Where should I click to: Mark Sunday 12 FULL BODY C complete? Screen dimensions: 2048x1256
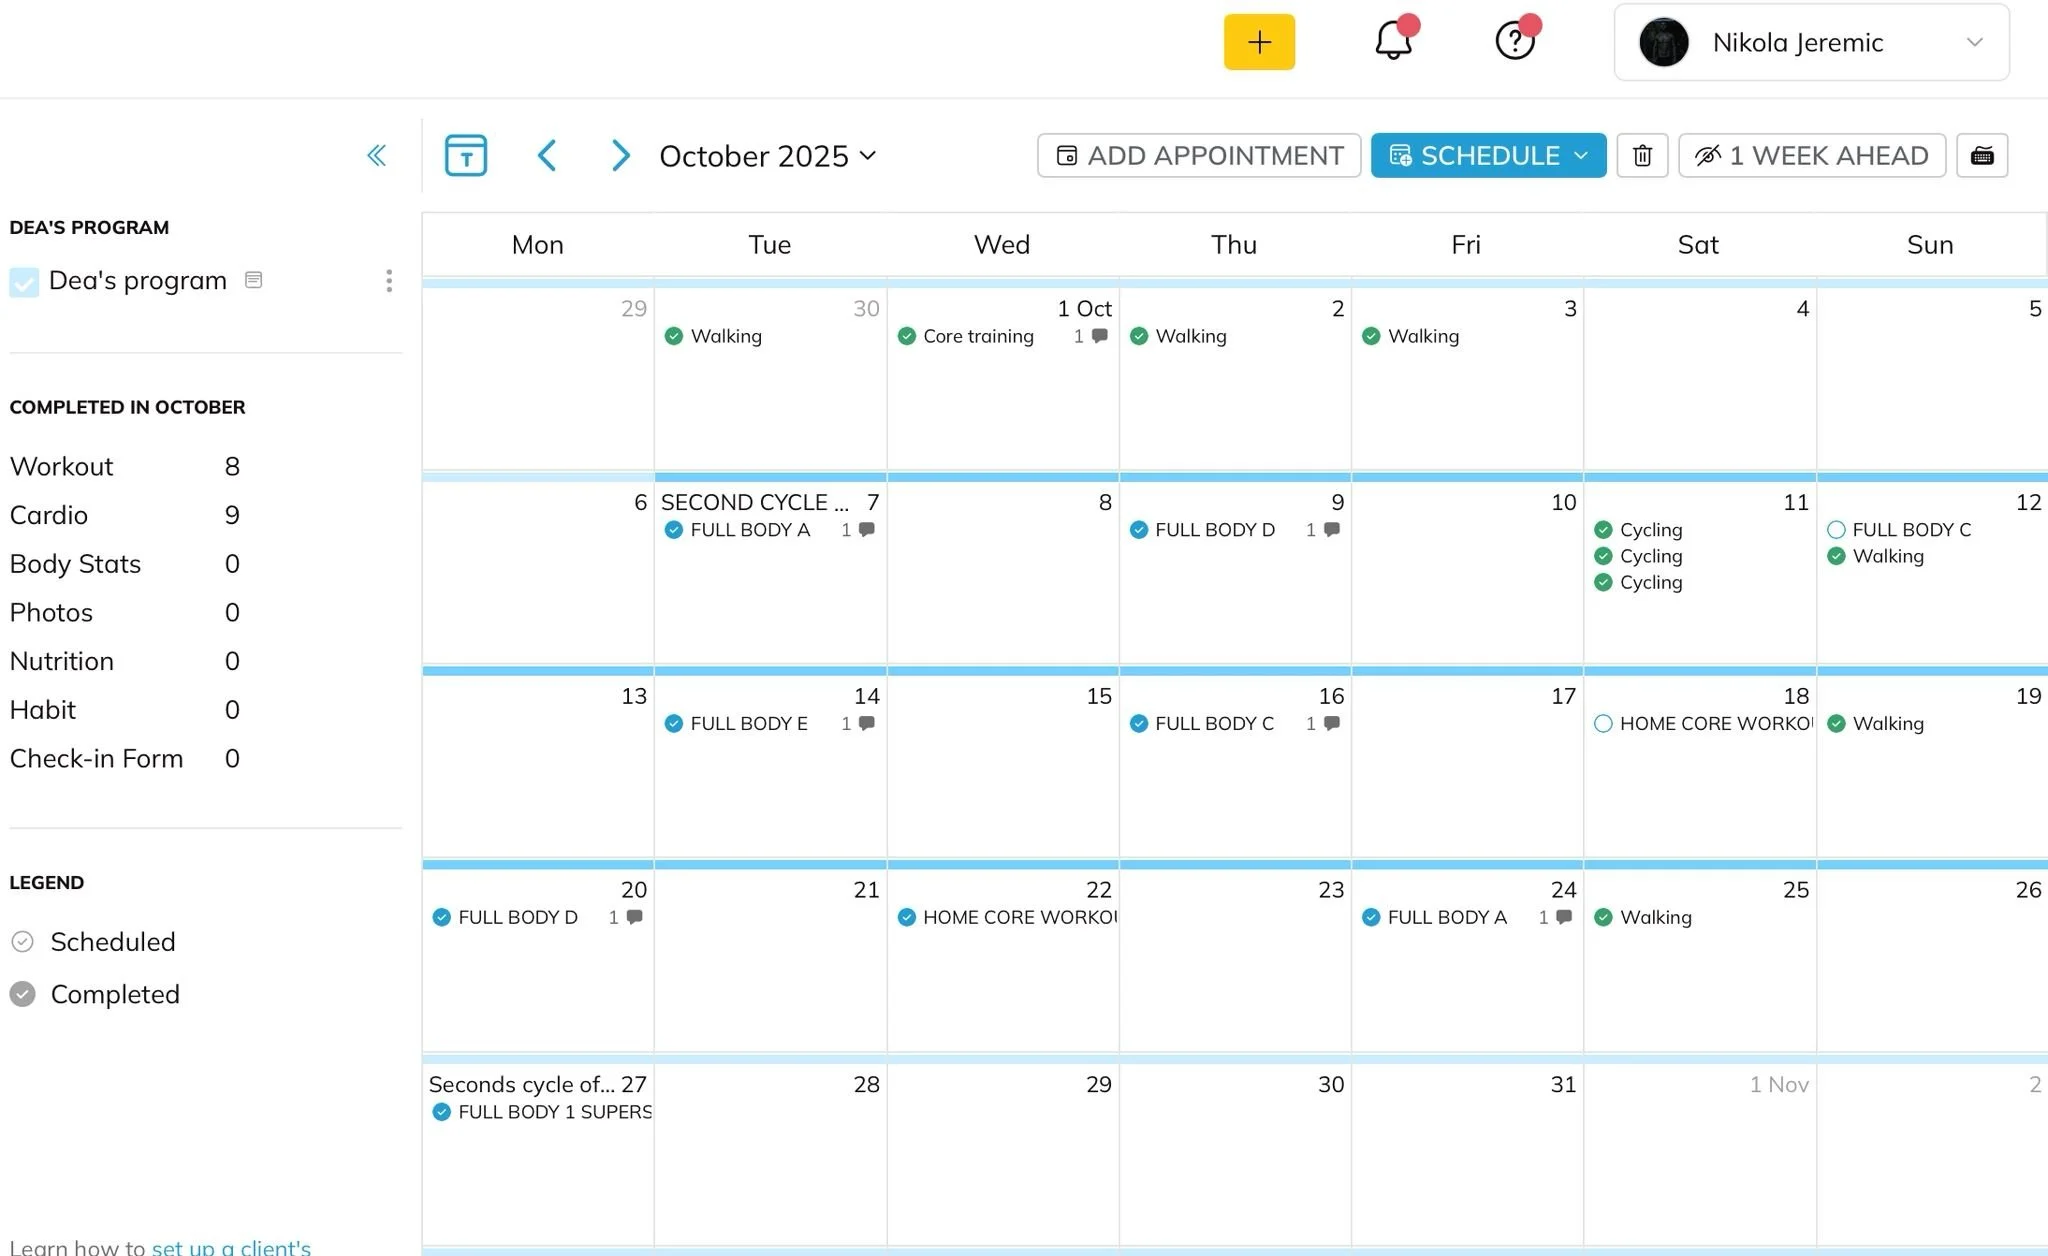pyautogui.click(x=1836, y=530)
